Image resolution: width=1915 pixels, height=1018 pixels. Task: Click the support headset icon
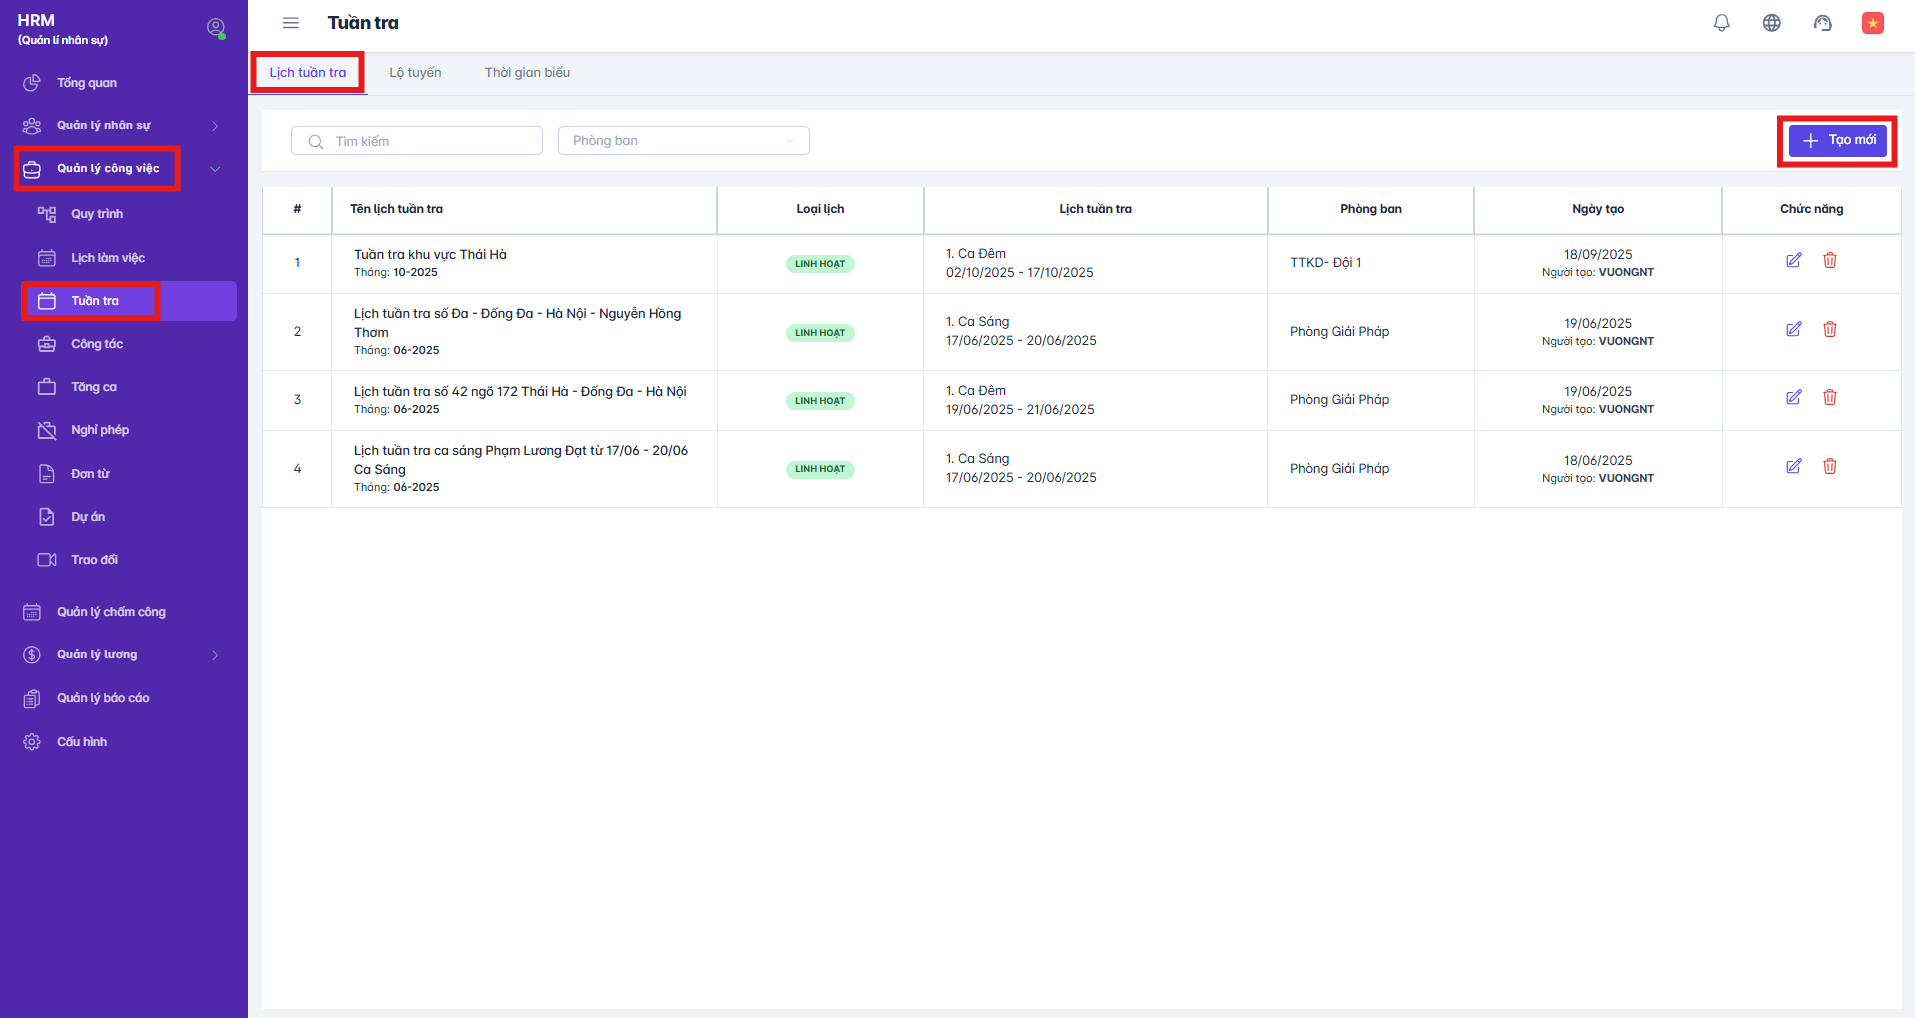tap(1822, 23)
